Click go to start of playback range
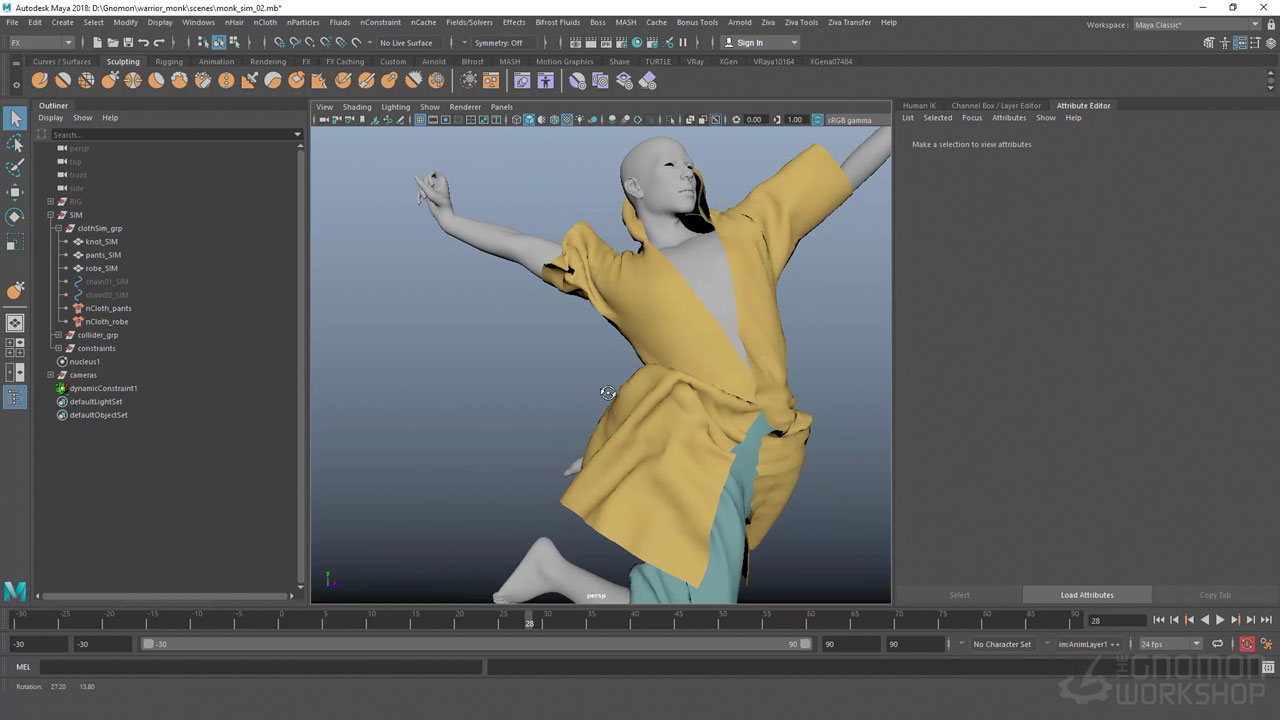1280x720 pixels. click(1159, 620)
